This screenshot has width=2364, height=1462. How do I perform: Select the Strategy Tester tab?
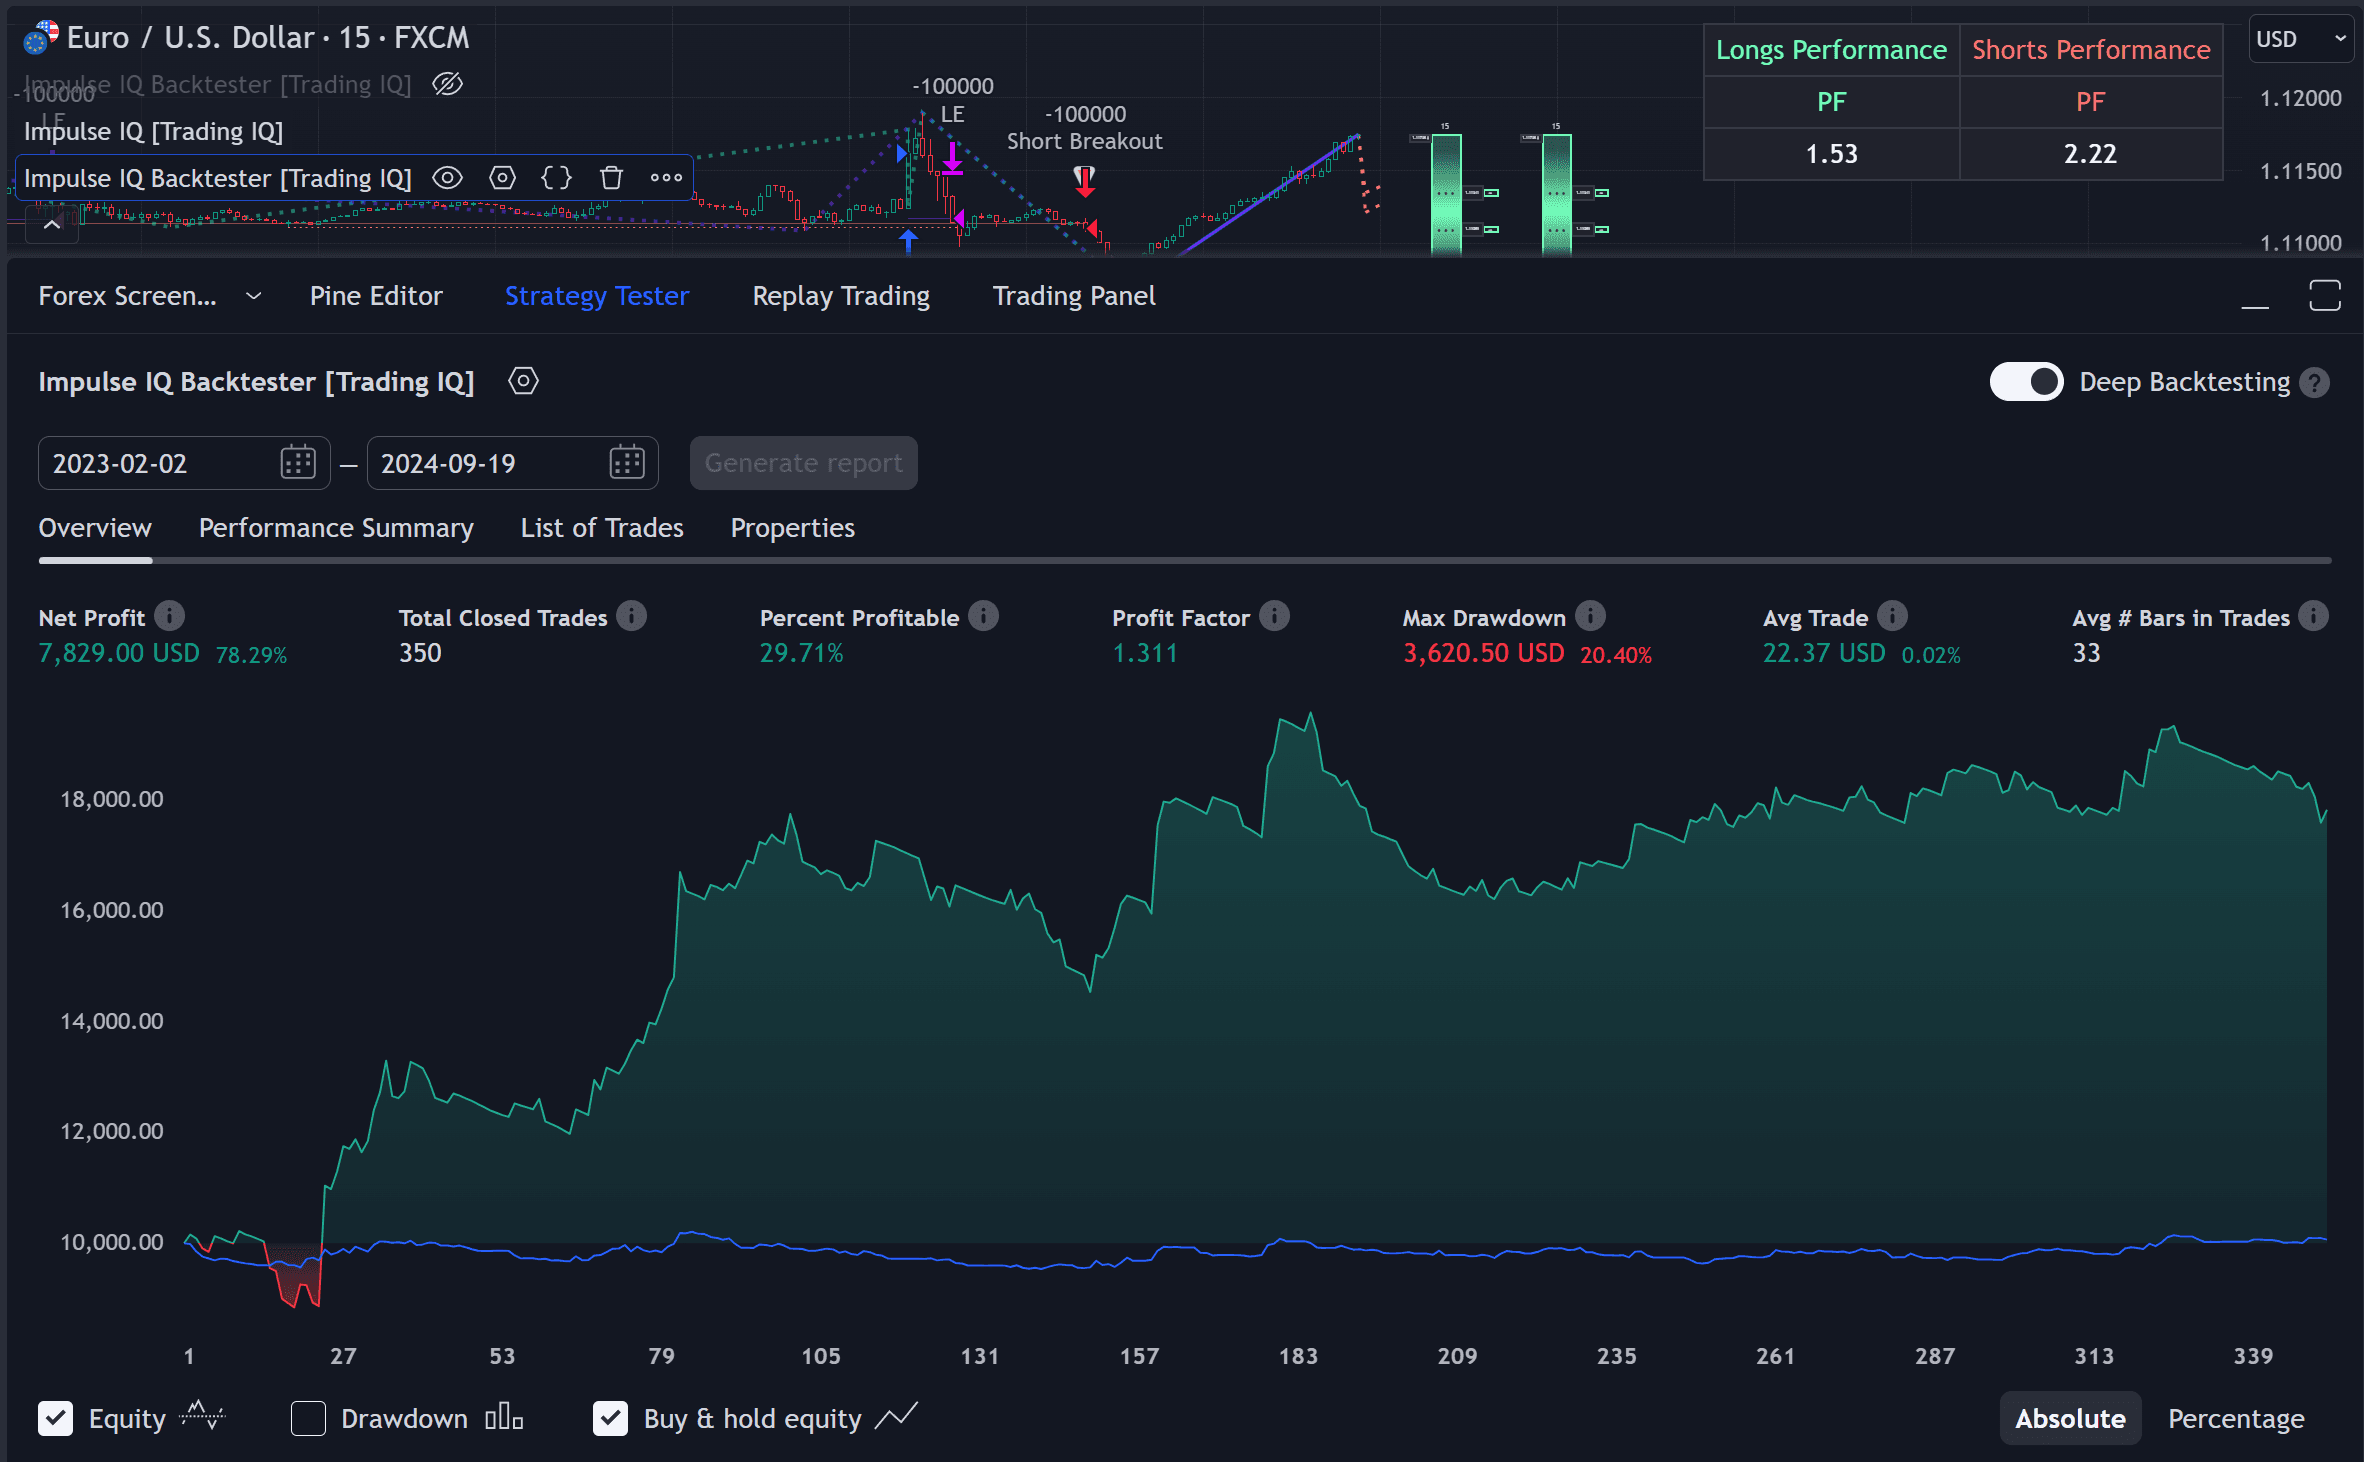597,296
